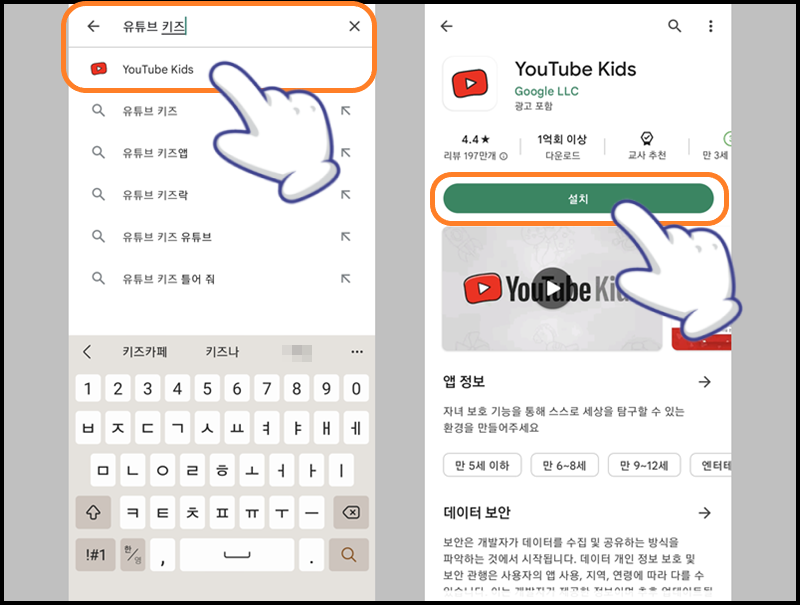View the 4.4 star rating reviews
Image resolution: width=800 pixels, height=605 pixels.
tap(476, 139)
